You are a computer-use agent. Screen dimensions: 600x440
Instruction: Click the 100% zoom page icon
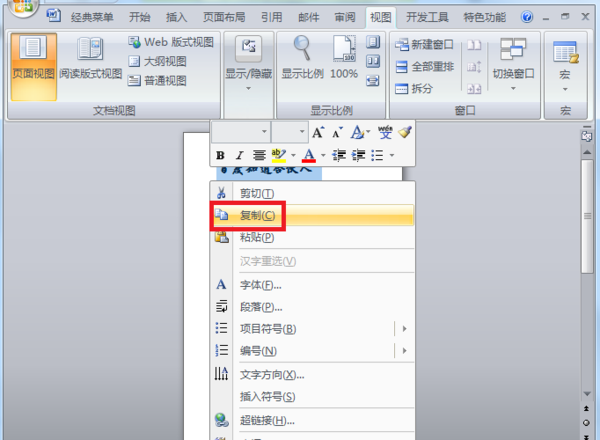(344, 49)
